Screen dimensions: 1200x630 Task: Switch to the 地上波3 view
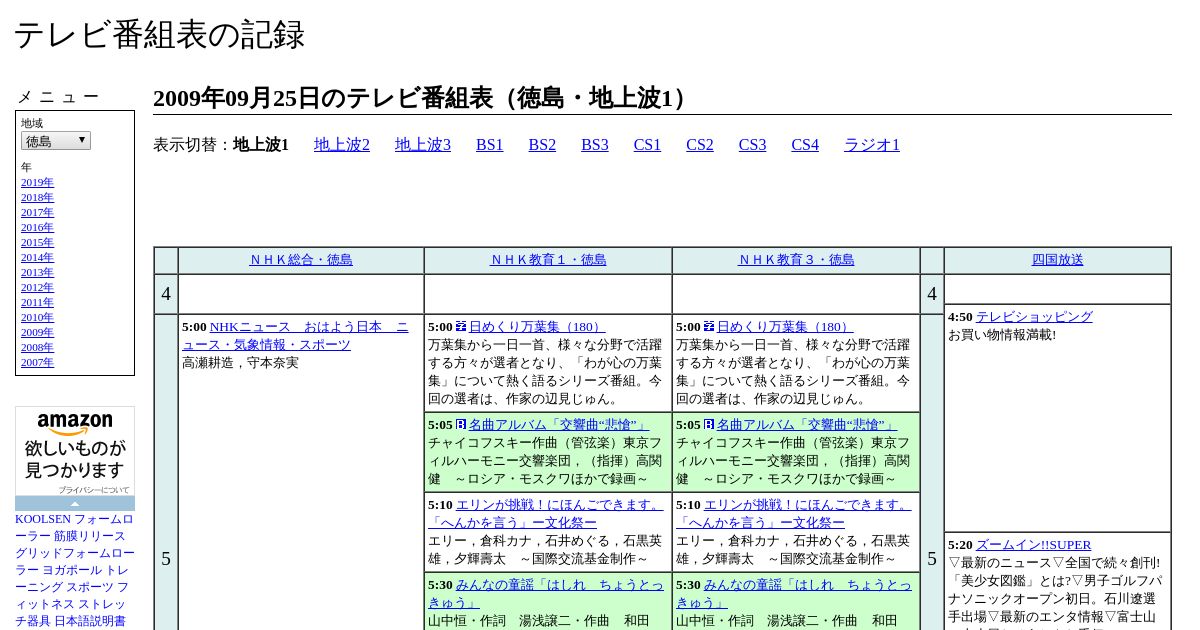pos(423,145)
